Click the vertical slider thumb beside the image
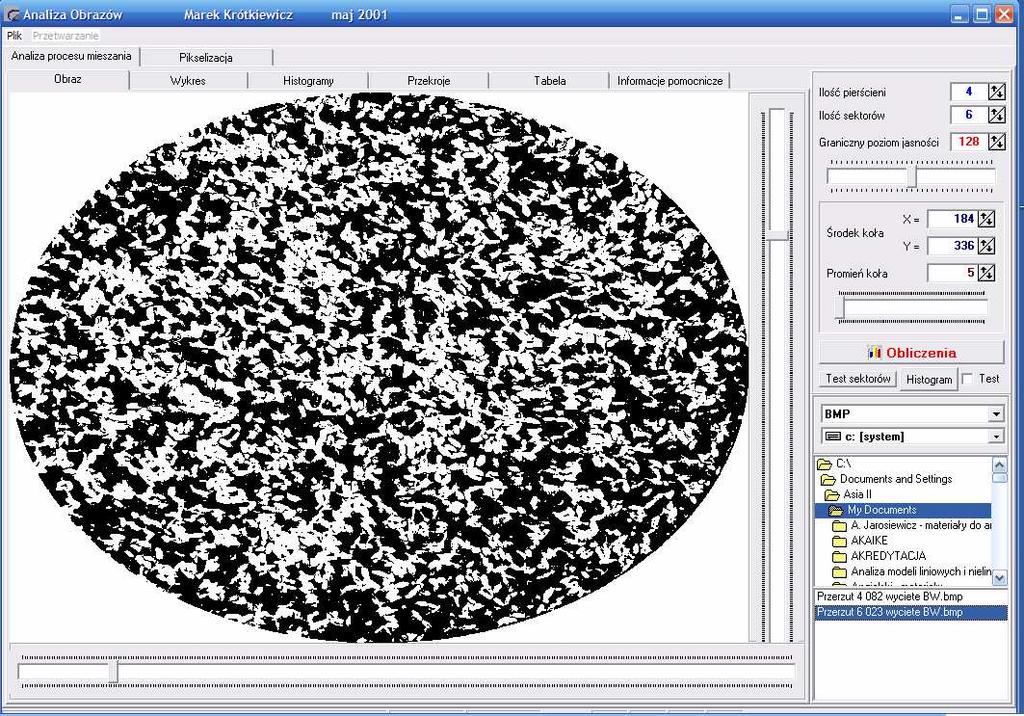Image resolution: width=1024 pixels, height=716 pixels. point(777,235)
